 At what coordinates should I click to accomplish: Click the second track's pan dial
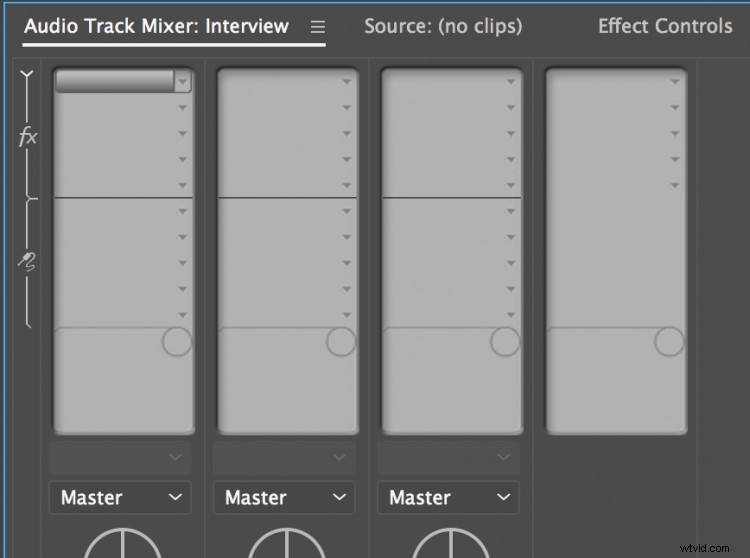click(x=287, y=543)
